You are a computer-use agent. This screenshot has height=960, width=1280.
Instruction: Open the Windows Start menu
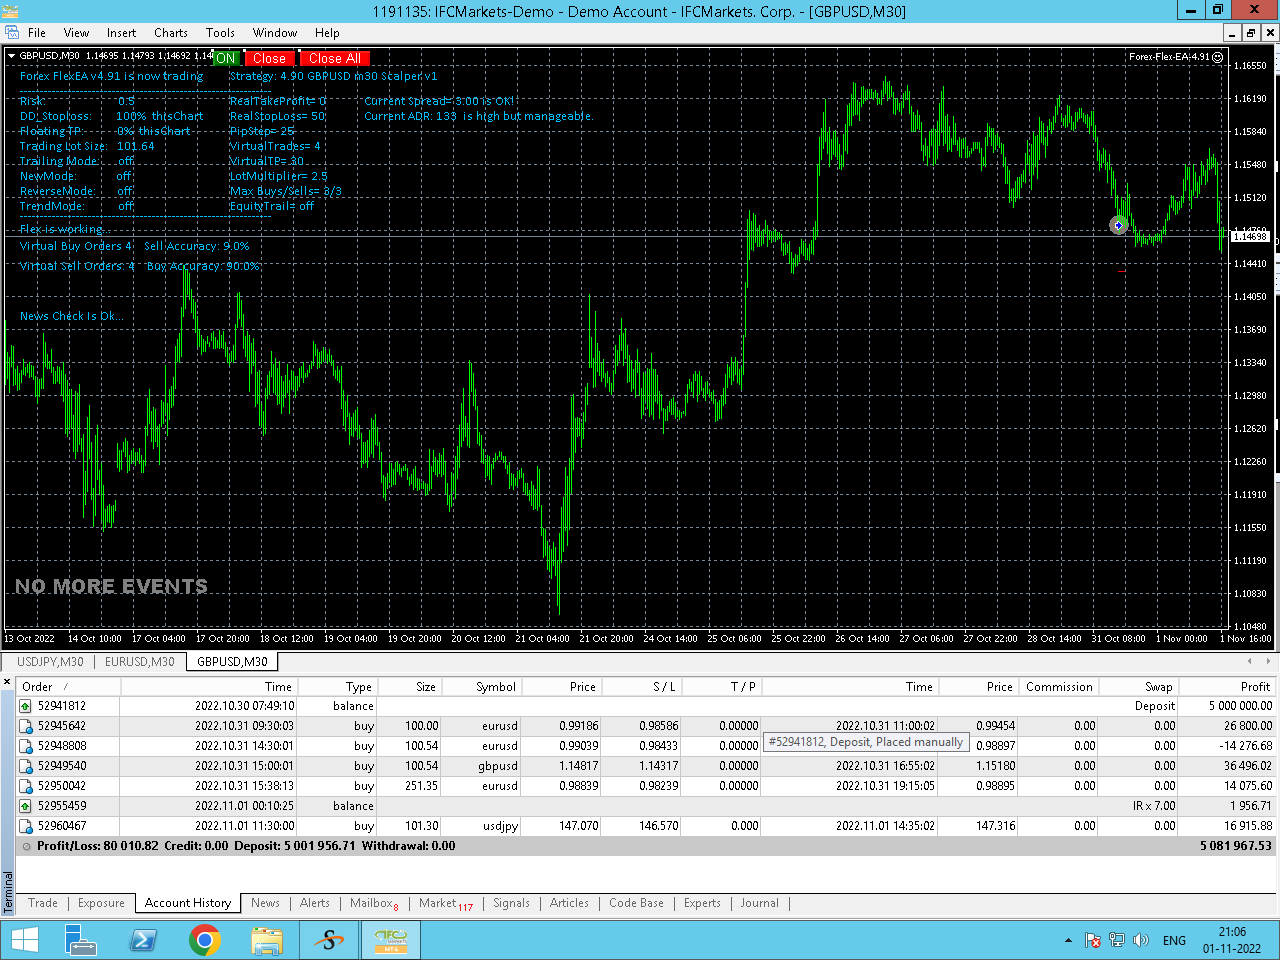click(24, 940)
